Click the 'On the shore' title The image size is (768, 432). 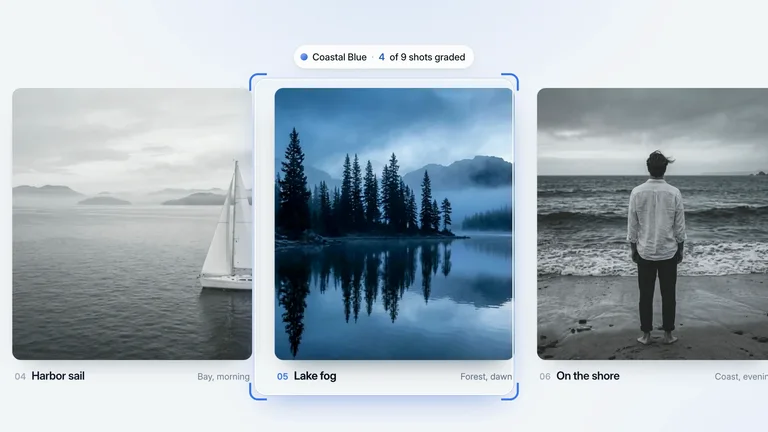point(588,376)
